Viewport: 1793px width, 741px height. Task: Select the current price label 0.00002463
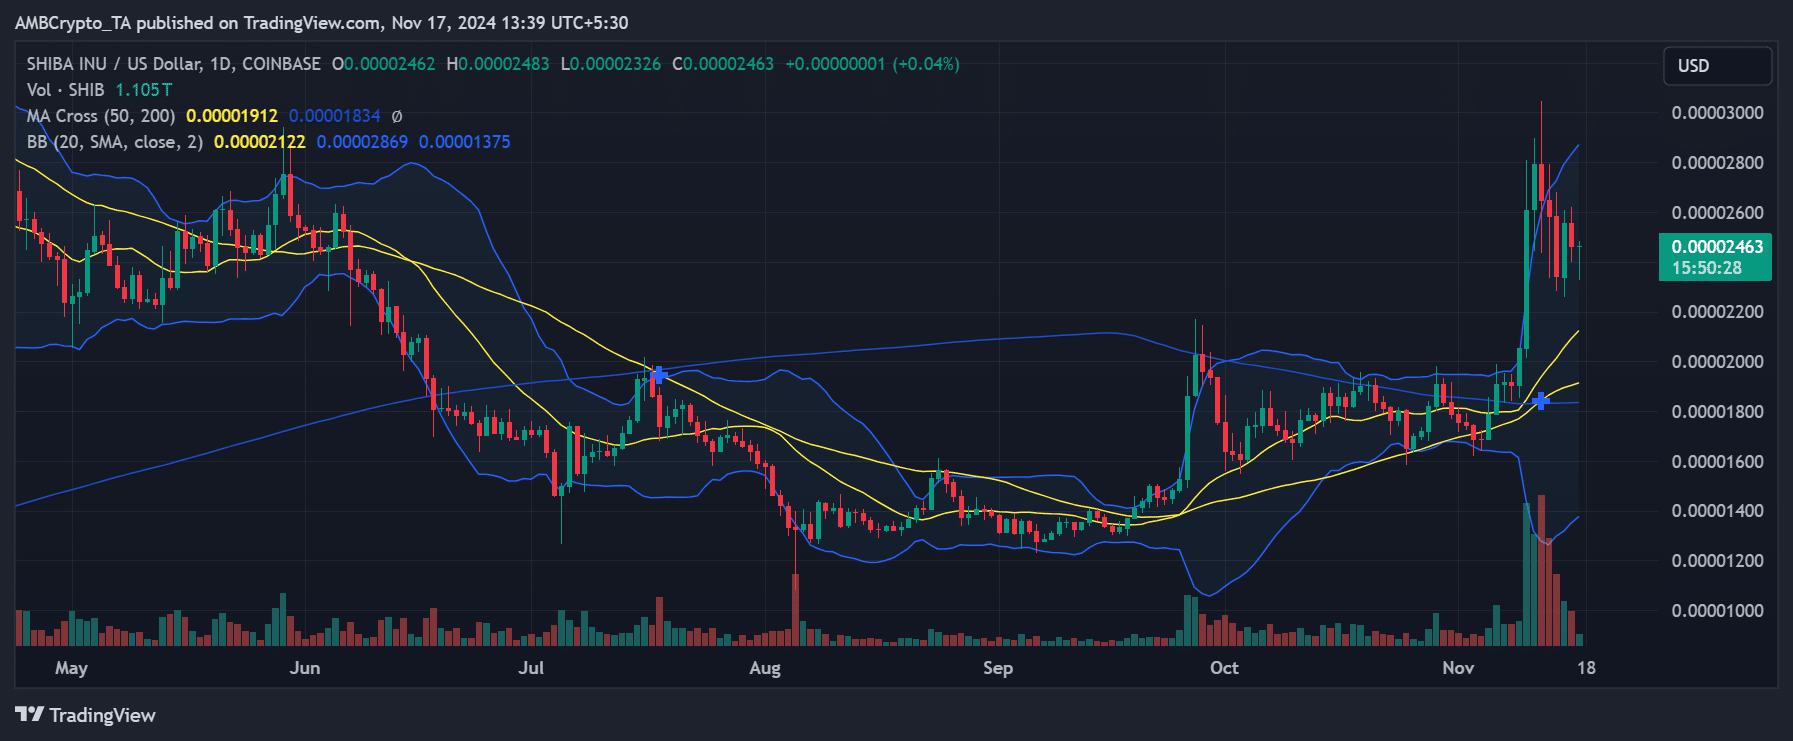pos(1716,246)
